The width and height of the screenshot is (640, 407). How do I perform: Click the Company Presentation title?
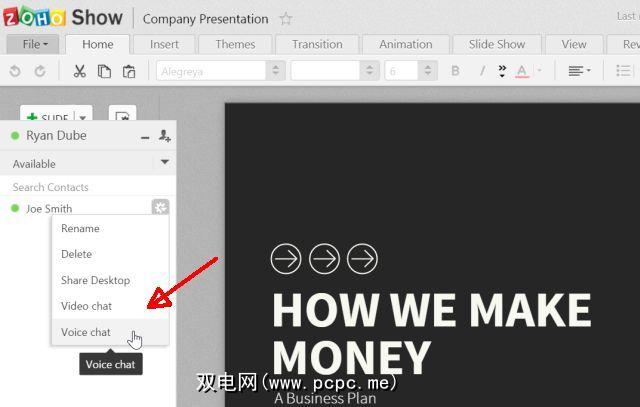coord(205,19)
